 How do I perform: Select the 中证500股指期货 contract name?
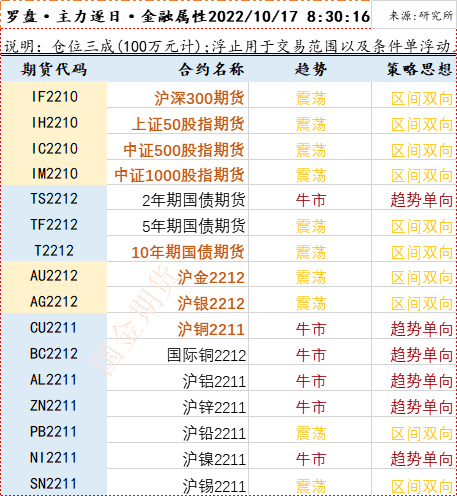184,150
